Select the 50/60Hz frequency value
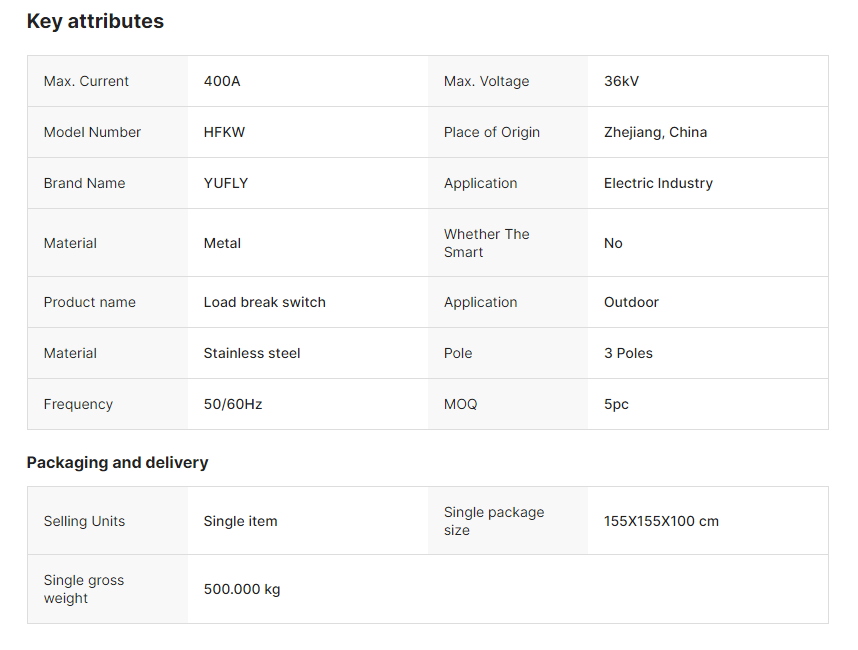858x650 pixels. click(x=233, y=404)
